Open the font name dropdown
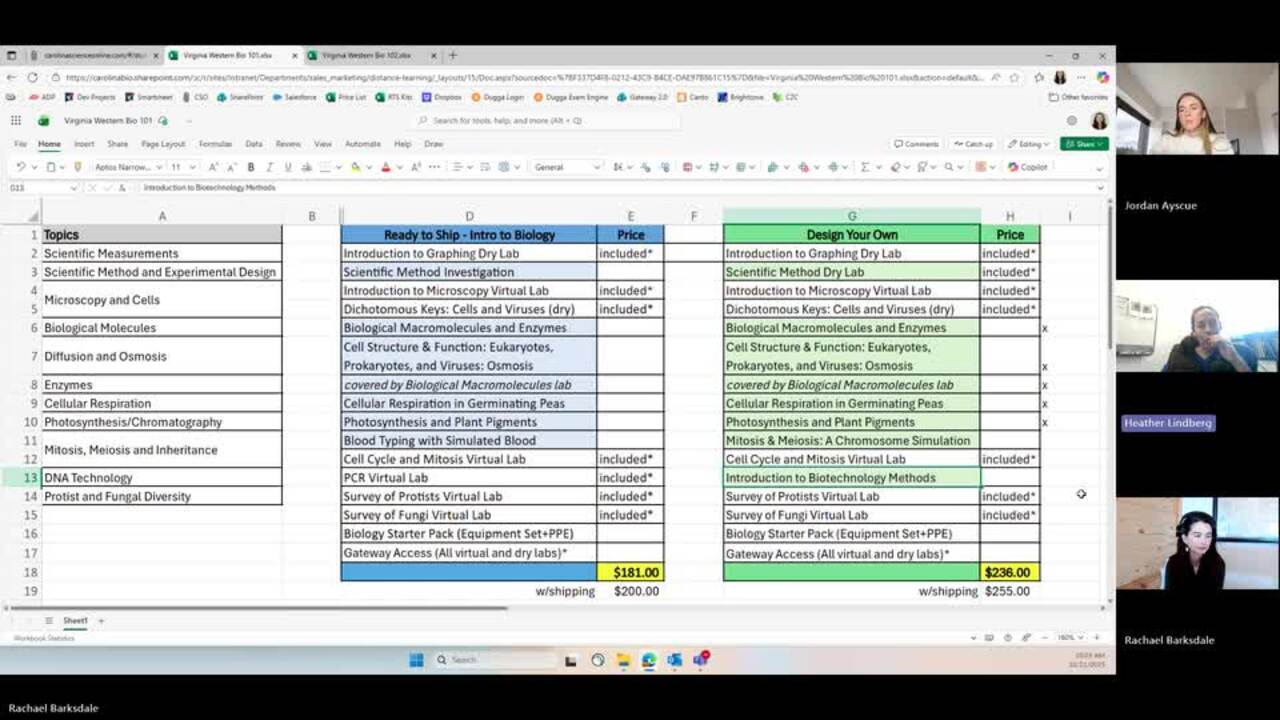Screen dimensions: 1280x720 [x=125, y=167]
